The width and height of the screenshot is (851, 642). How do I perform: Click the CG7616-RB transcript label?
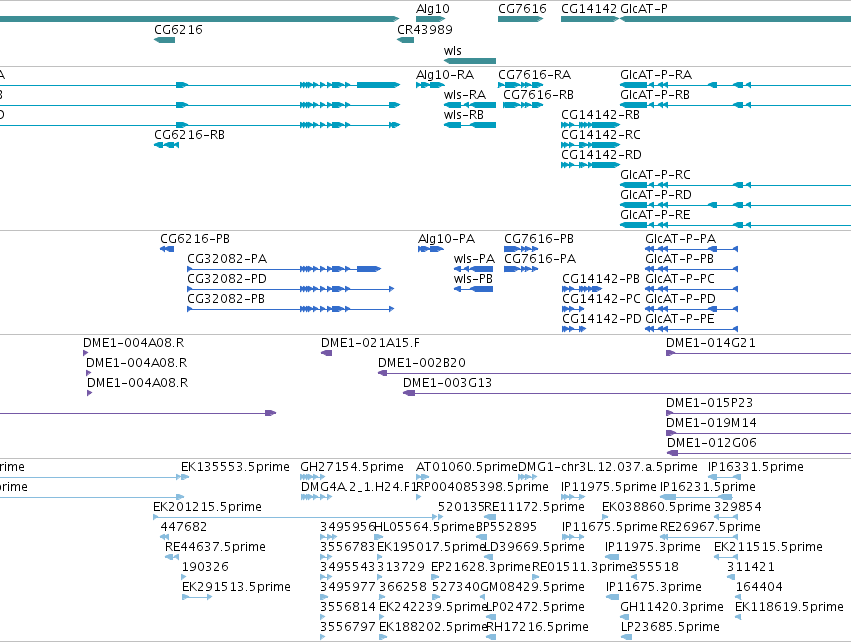click(x=538, y=95)
